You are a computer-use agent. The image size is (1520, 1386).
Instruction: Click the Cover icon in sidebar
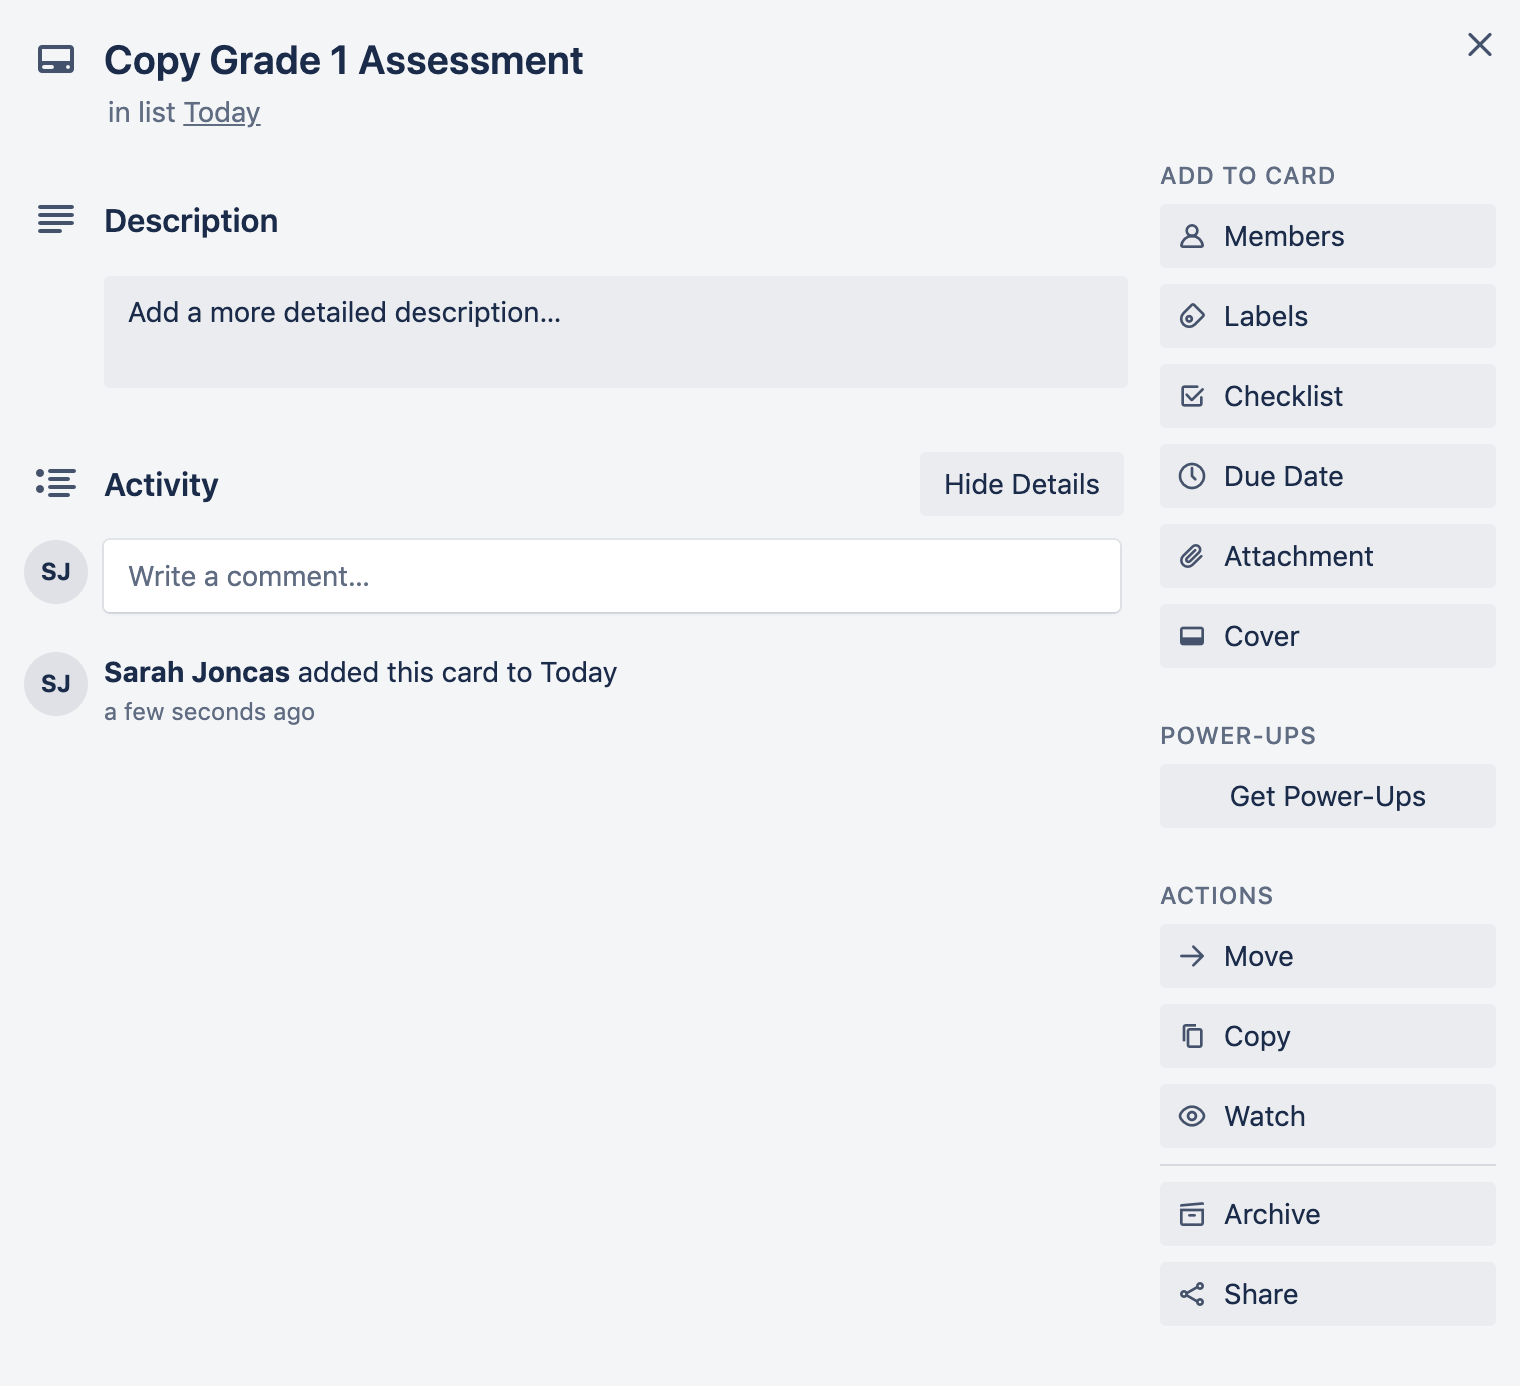pyautogui.click(x=1192, y=636)
